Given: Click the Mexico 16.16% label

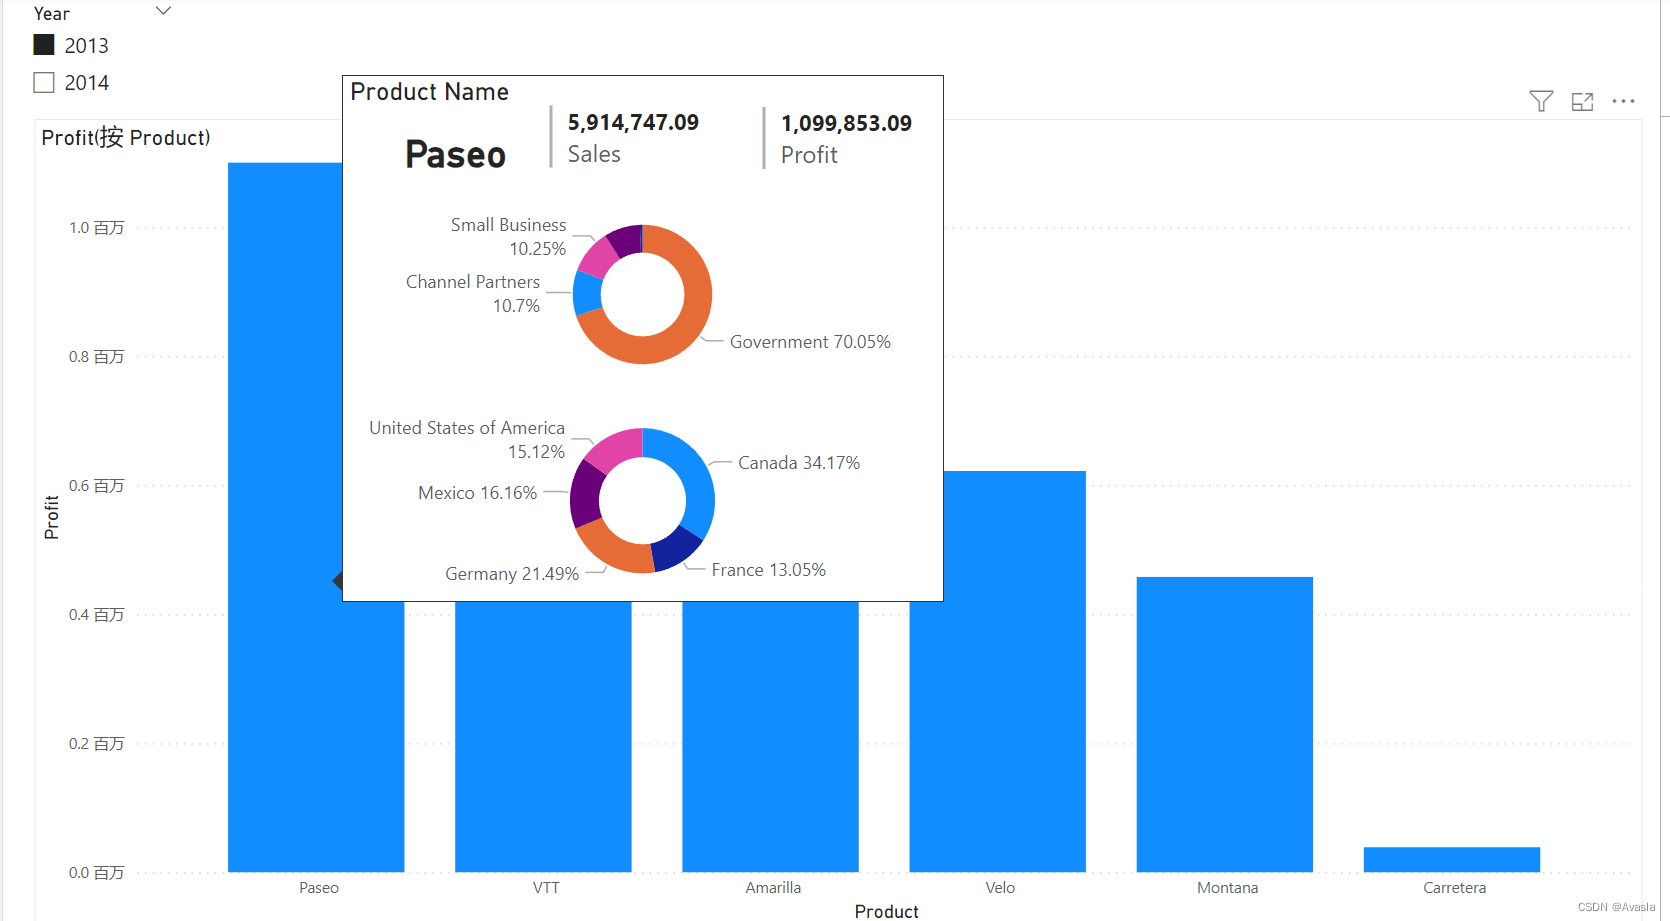Looking at the screenshot, I should click(478, 493).
